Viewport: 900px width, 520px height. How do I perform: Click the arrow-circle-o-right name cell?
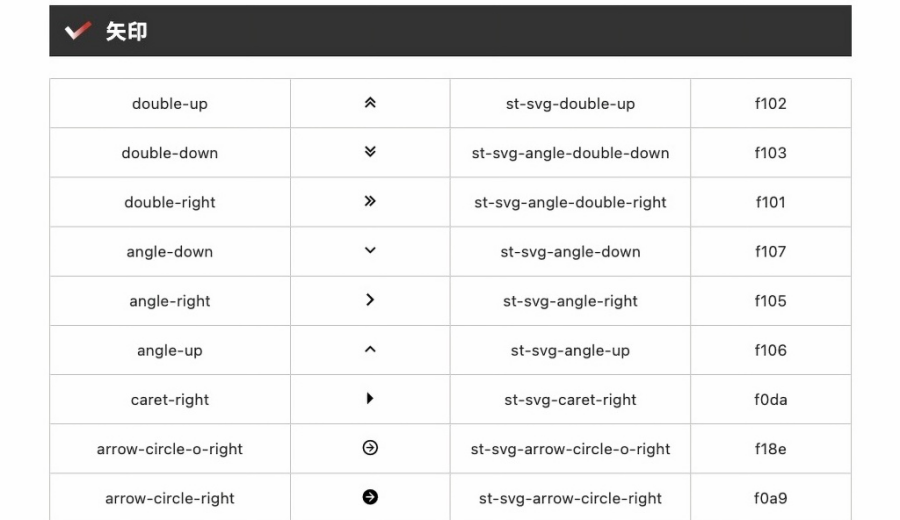pos(170,449)
